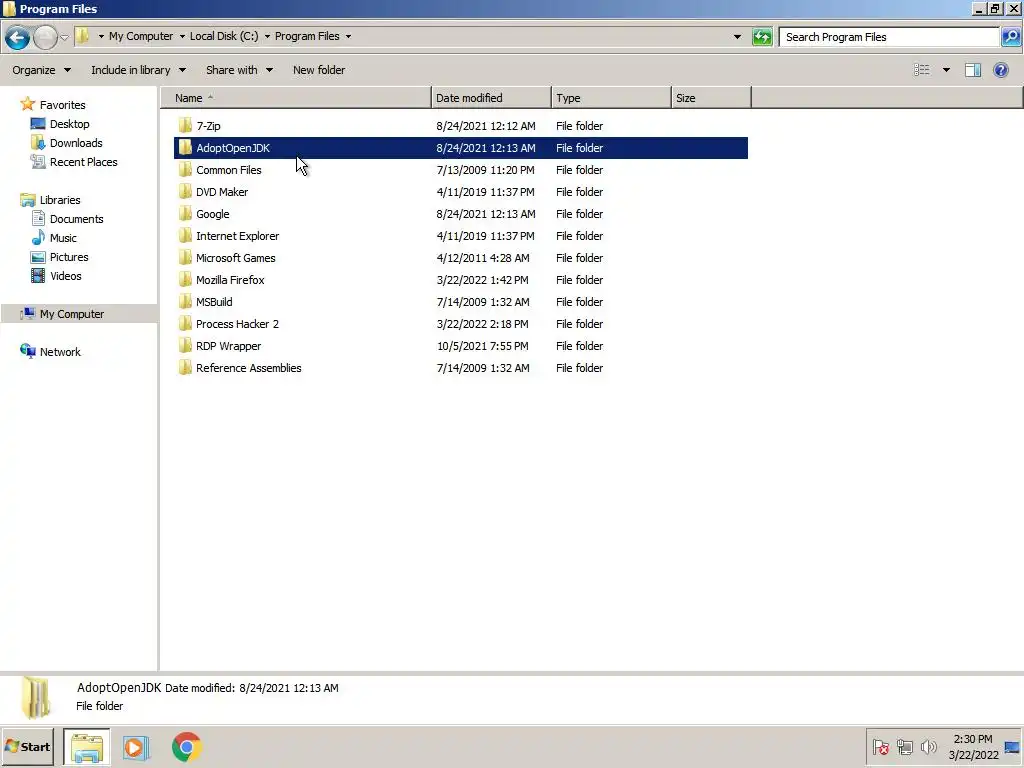The height and width of the screenshot is (768, 1024).
Task: Select the 7-Zip folder icon
Action: click(x=185, y=125)
